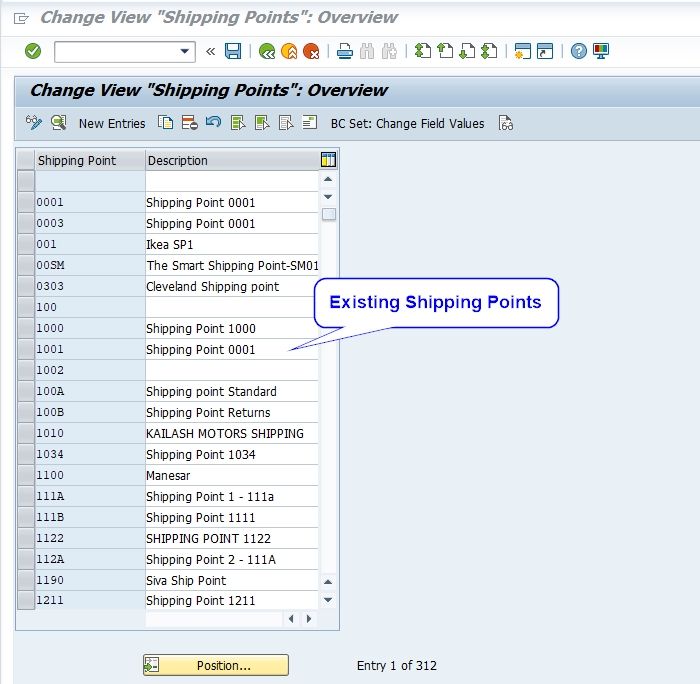
Task: Click the scroll down arrow below the top arrow
Action: (x=328, y=197)
